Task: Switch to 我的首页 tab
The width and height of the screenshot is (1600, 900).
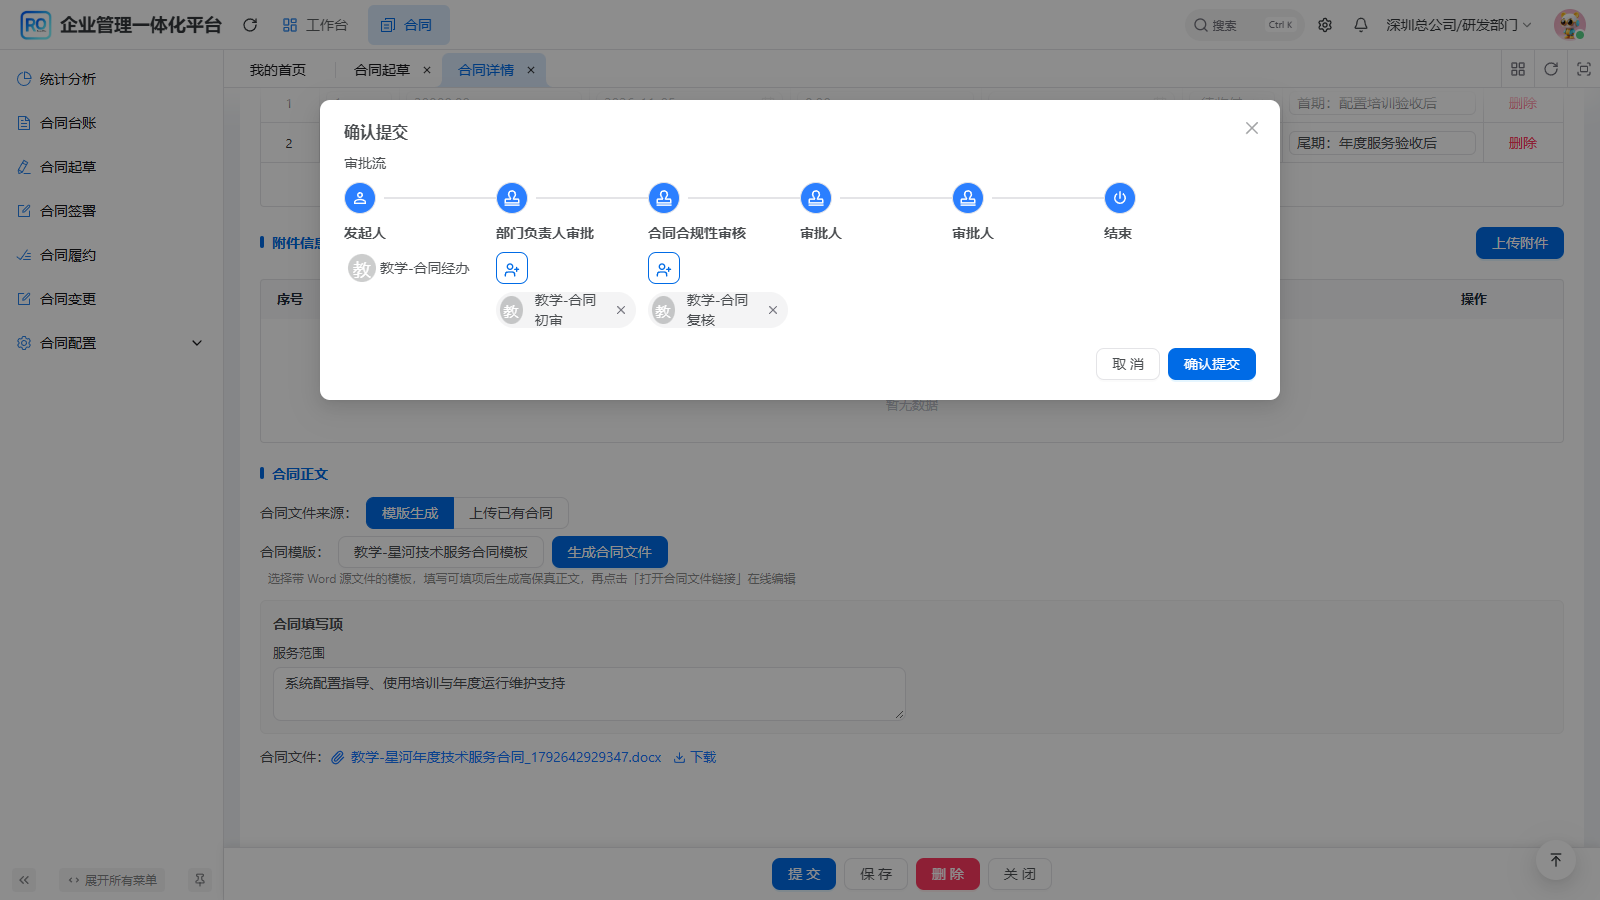Action: (x=278, y=70)
